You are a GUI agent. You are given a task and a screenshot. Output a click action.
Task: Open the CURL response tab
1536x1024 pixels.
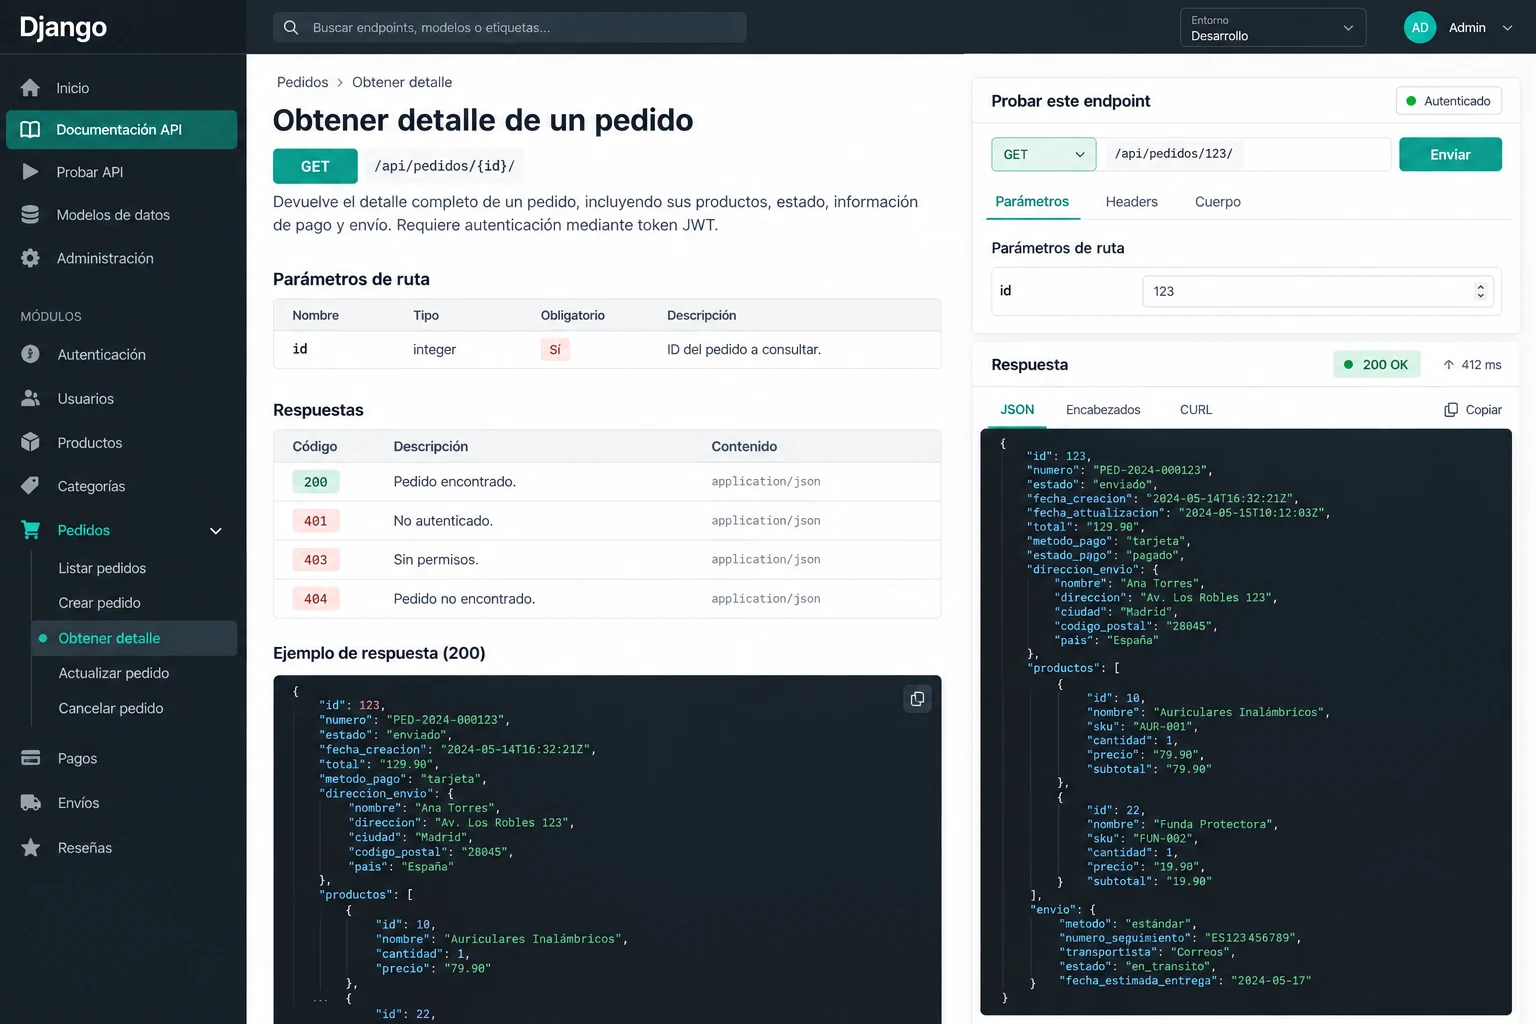click(x=1196, y=410)
